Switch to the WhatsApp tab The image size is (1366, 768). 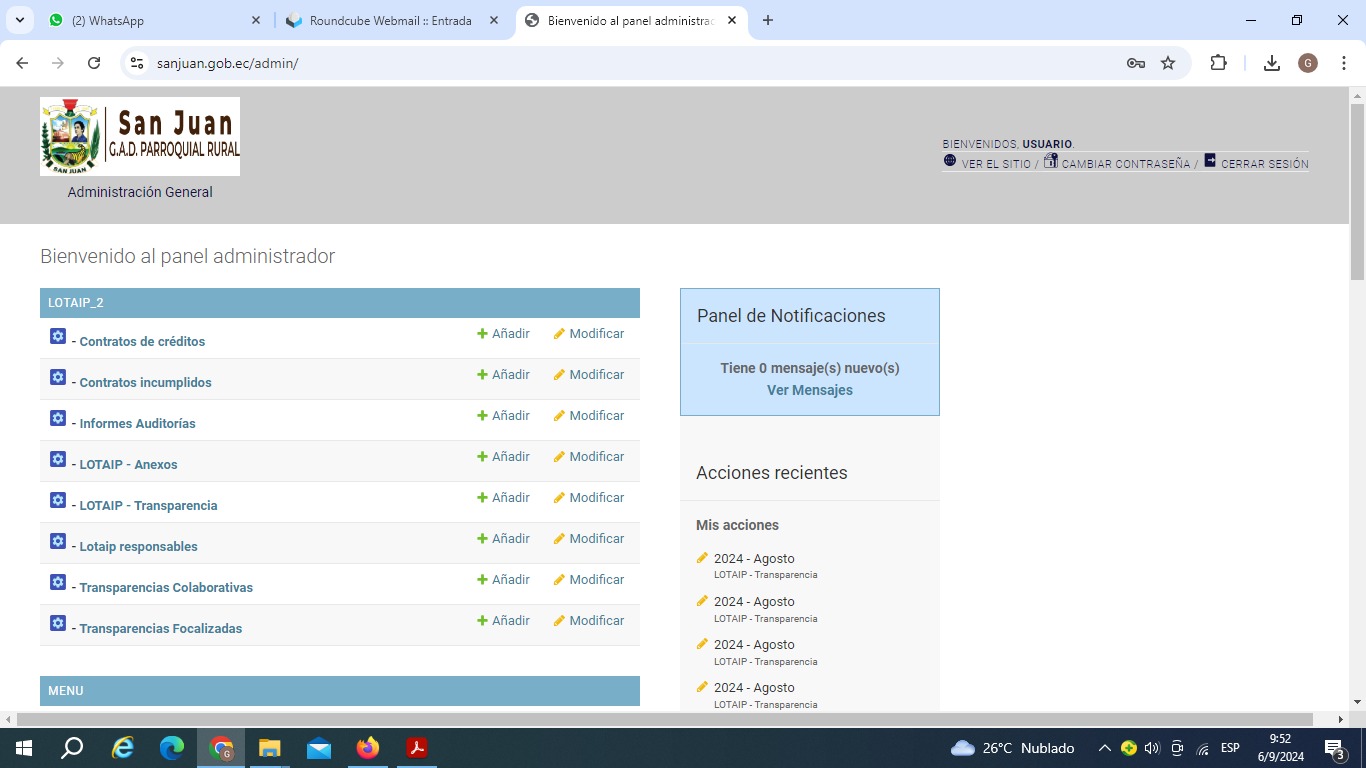coord(150,20)
